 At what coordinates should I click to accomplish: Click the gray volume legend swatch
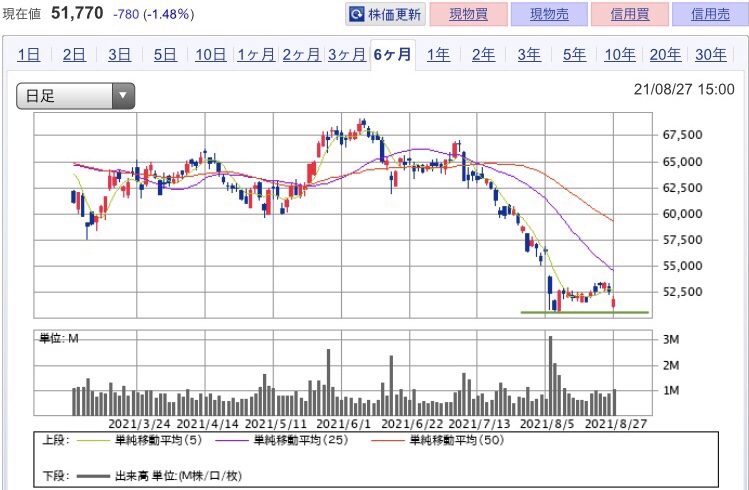[x=93, y=476]
